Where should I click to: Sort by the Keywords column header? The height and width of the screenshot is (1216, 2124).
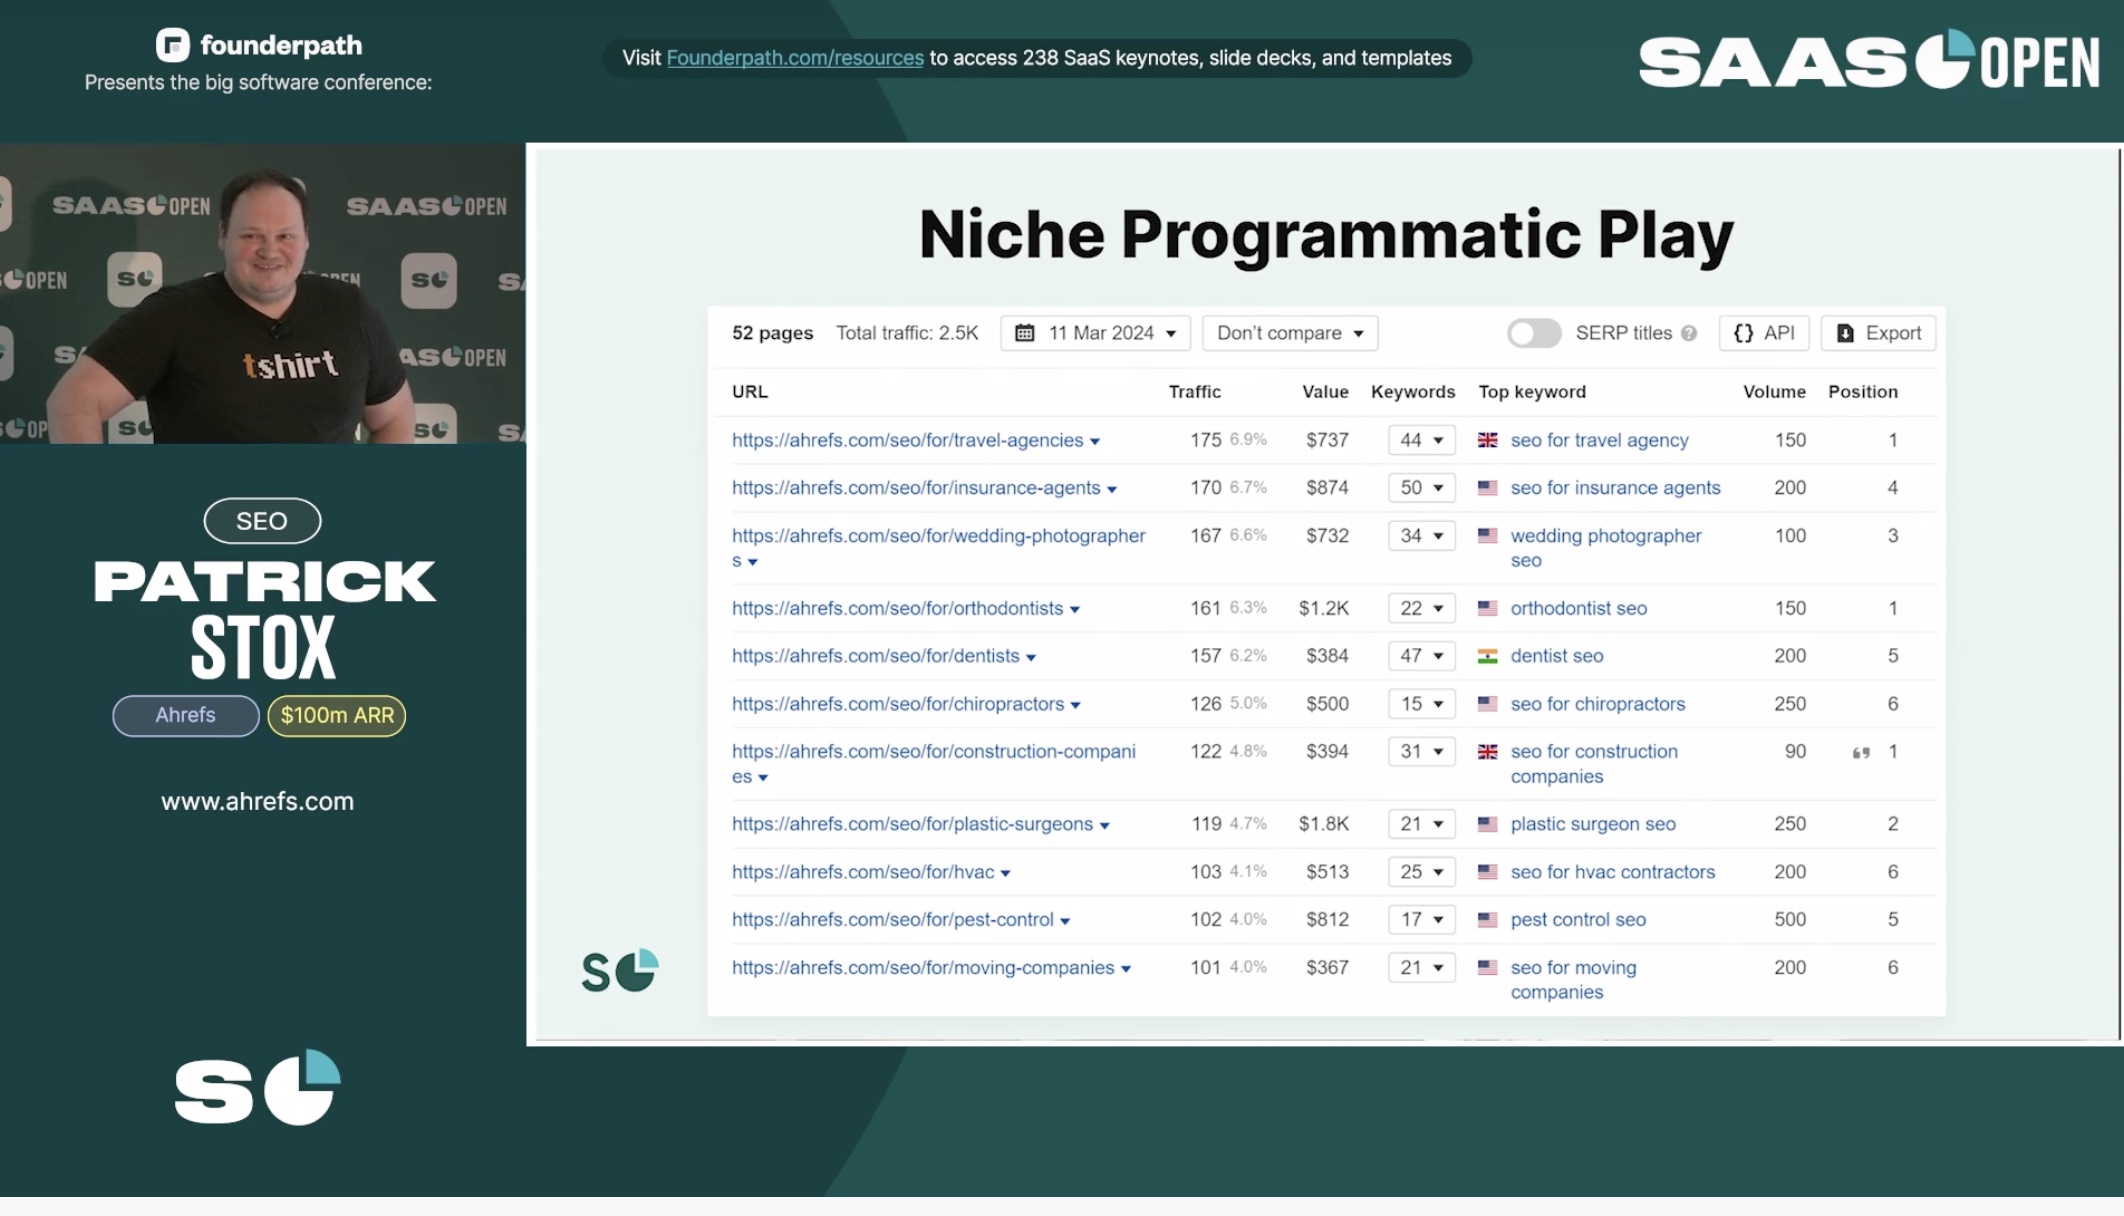(x=1413, y=392)
